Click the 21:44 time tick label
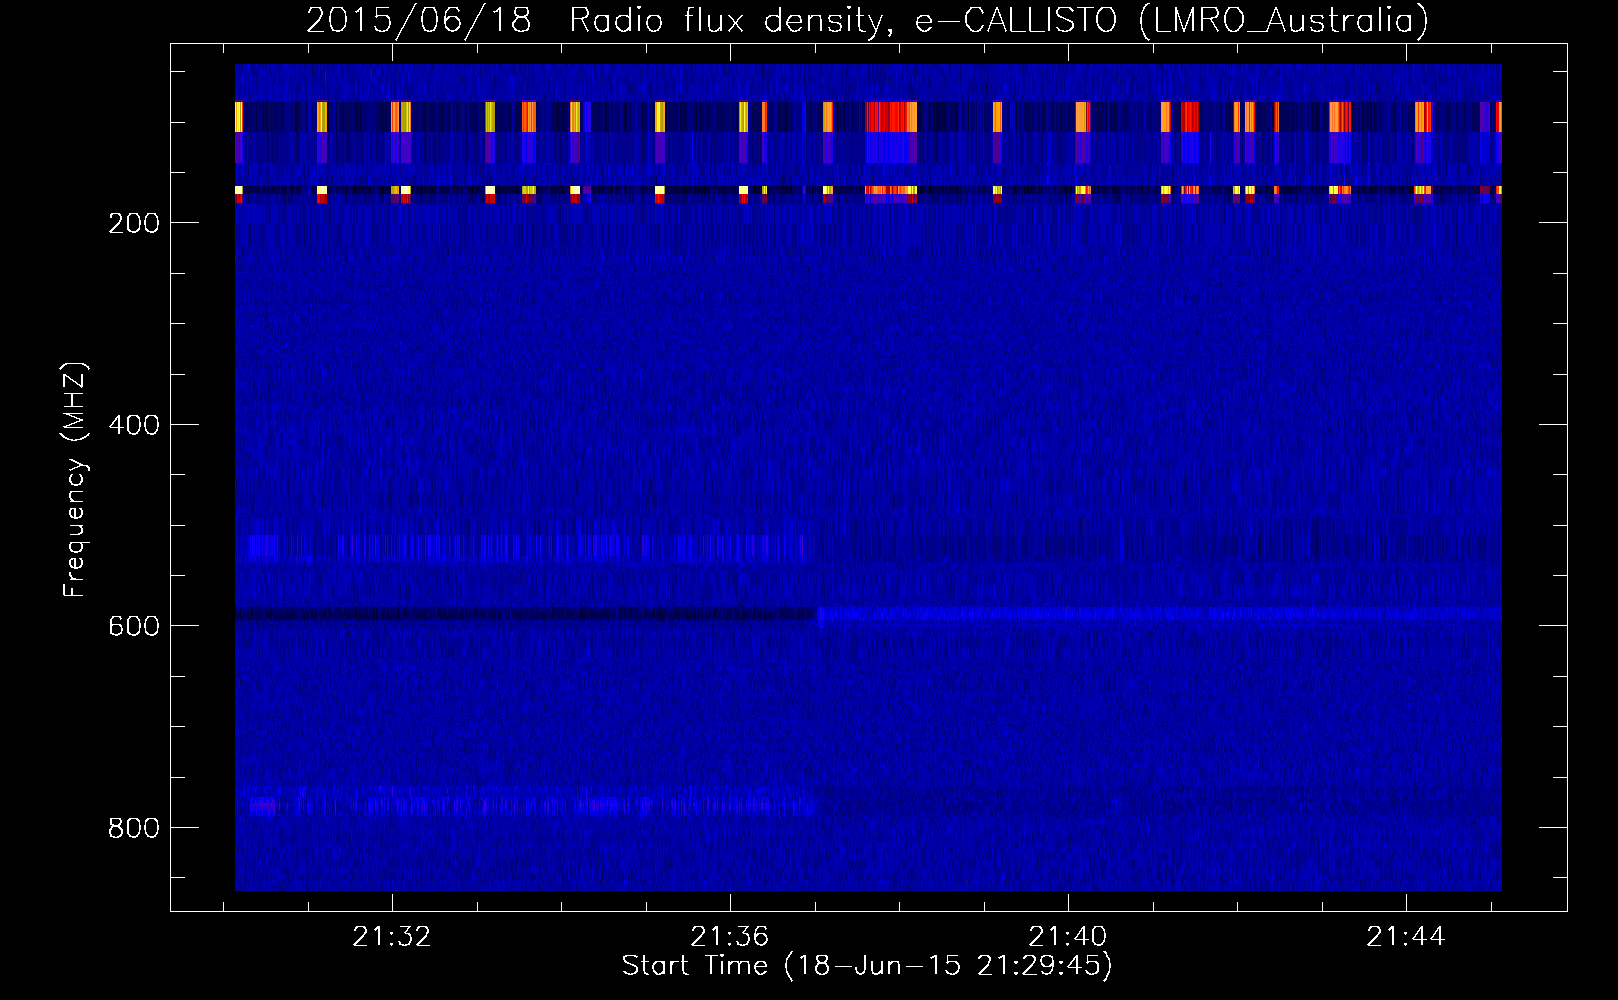1618x1000 pixels. pos(1406,936)
